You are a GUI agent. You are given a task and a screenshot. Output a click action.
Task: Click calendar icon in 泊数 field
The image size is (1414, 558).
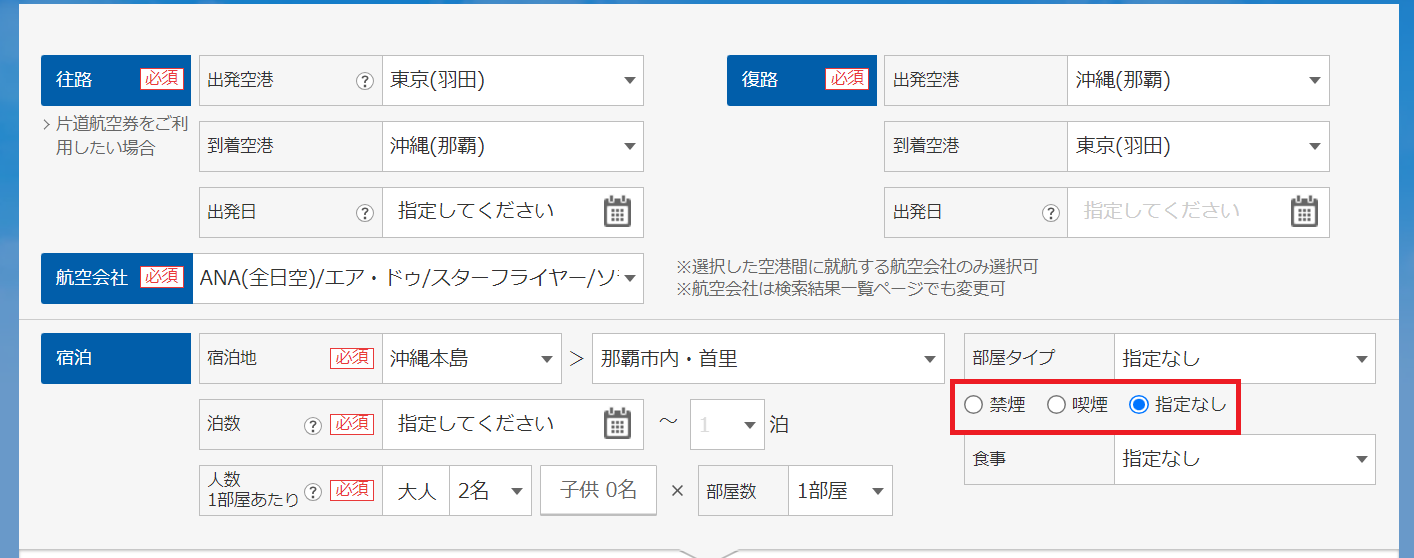[x=617, y=424]
